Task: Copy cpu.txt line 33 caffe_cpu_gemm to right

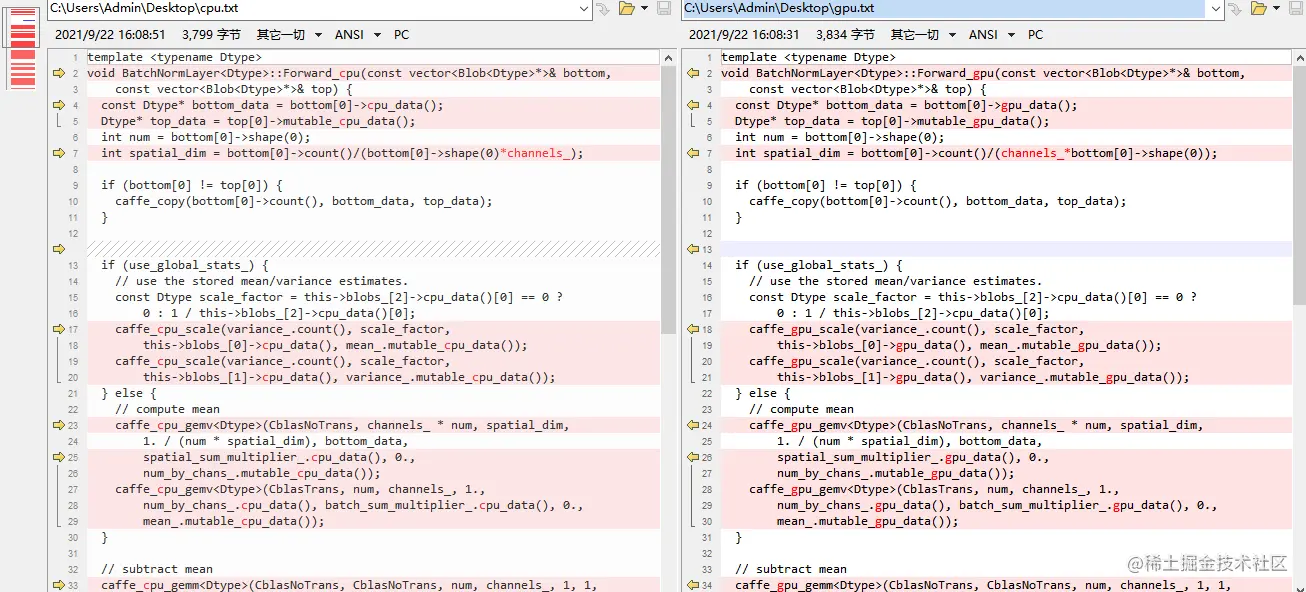Action: click(57, 585)
